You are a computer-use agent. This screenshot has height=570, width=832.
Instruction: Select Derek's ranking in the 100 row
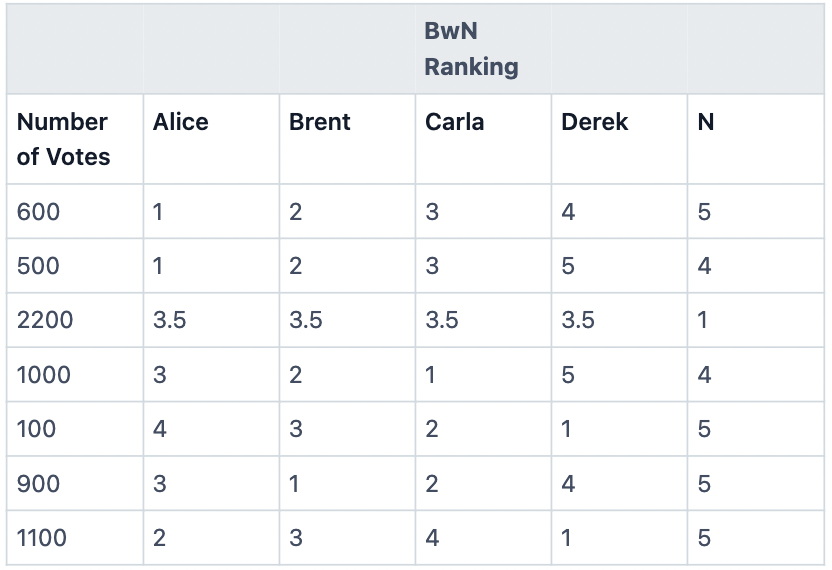567,429
